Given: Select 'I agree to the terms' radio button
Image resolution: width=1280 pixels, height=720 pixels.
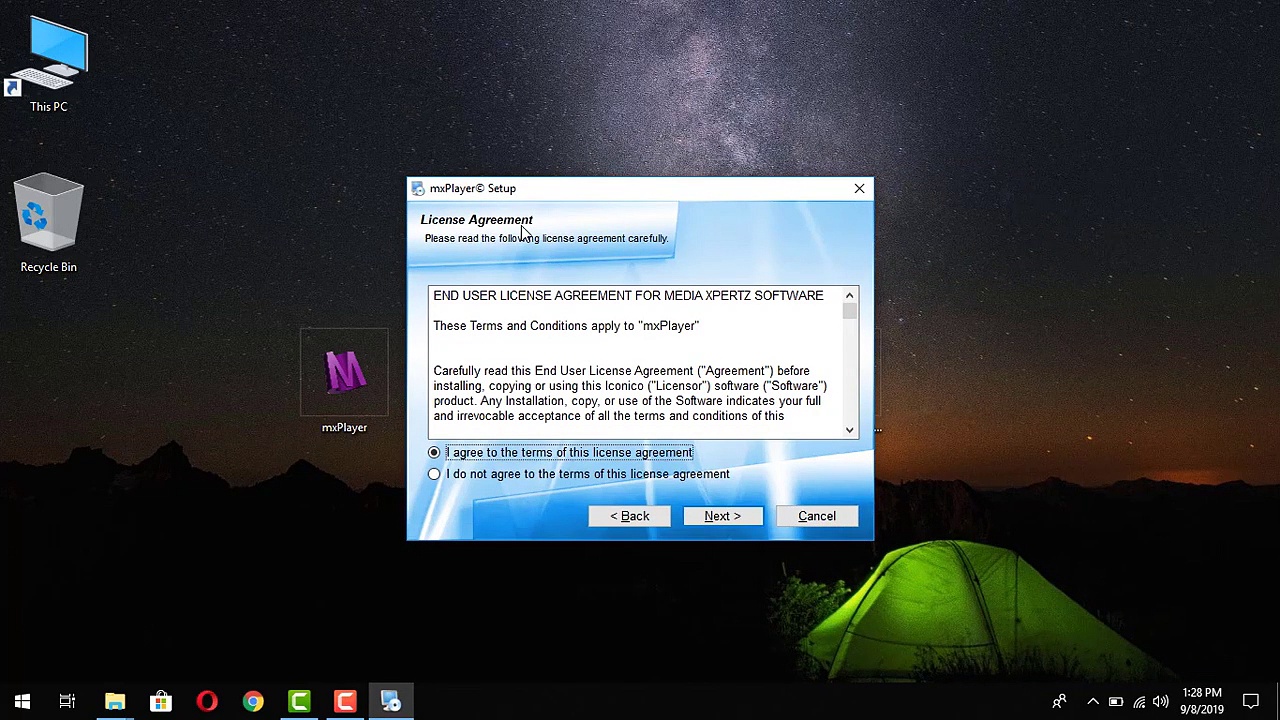Looking at the screenshot, I should pyautogui.click(x=434, y=453).
